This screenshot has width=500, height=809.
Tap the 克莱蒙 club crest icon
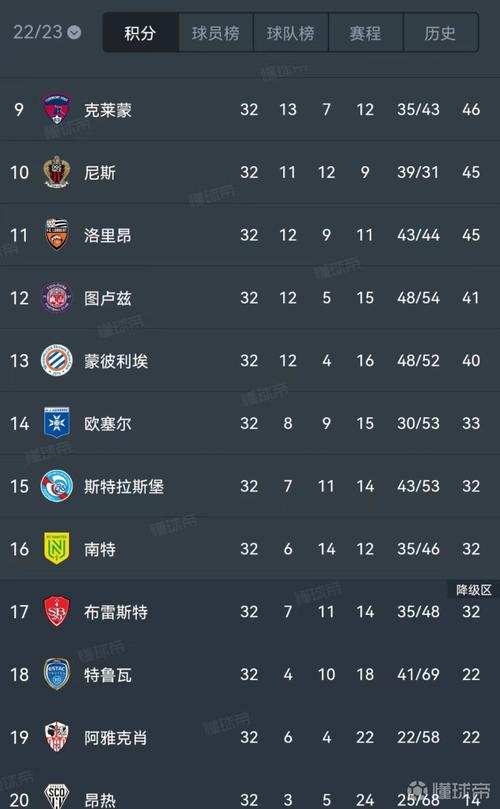57,109
